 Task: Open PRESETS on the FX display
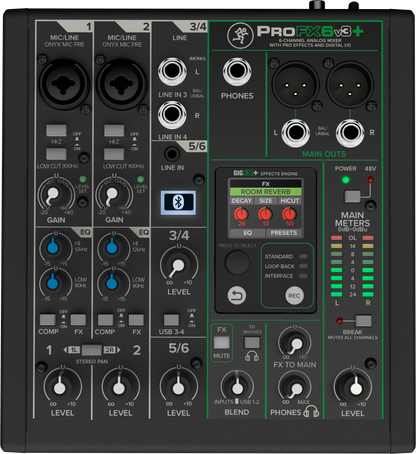click(284, 233)
